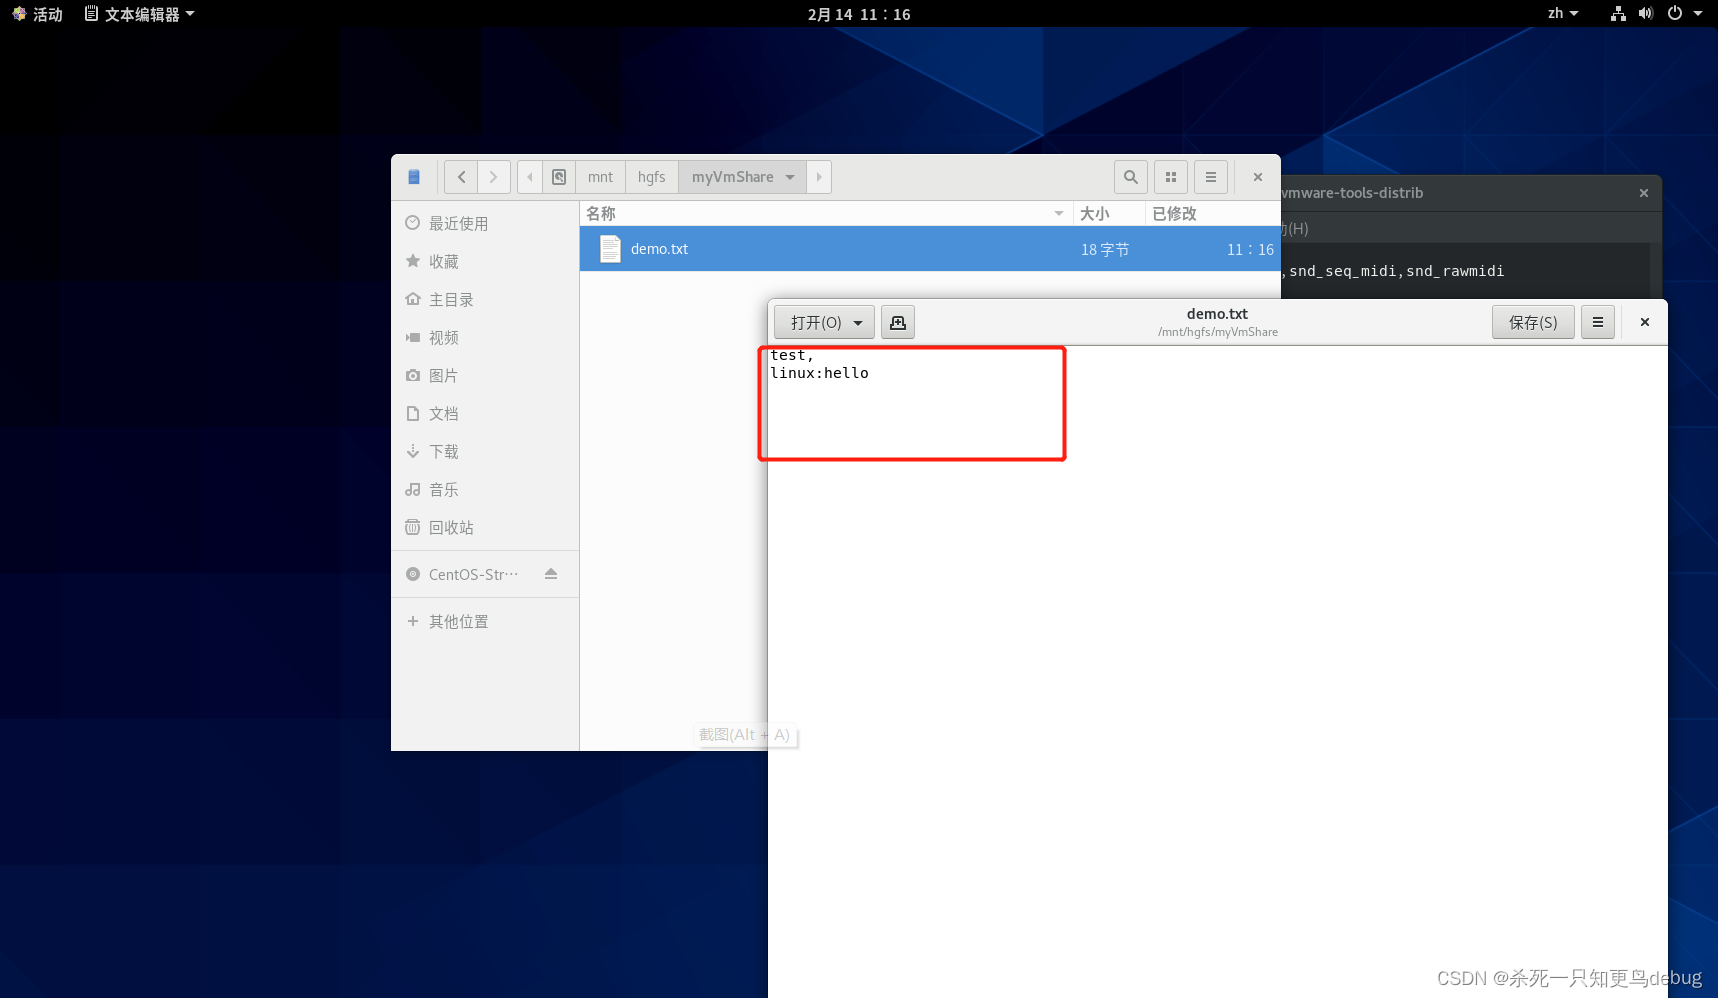Open the text editor hamburger menu
This screenshot has width=1718, height=998.
pyautogui.click(x=1598, y=323)
